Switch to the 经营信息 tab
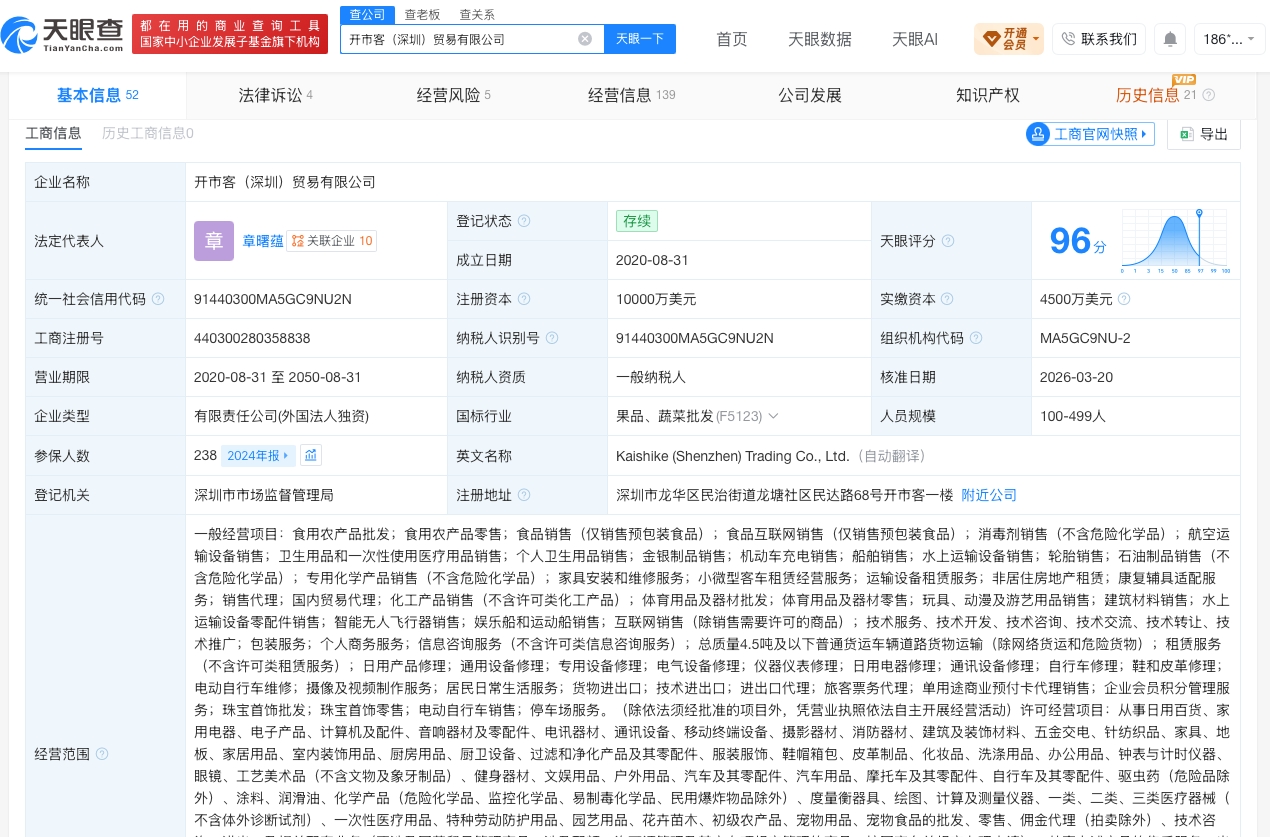 click(x=631, y=95)
